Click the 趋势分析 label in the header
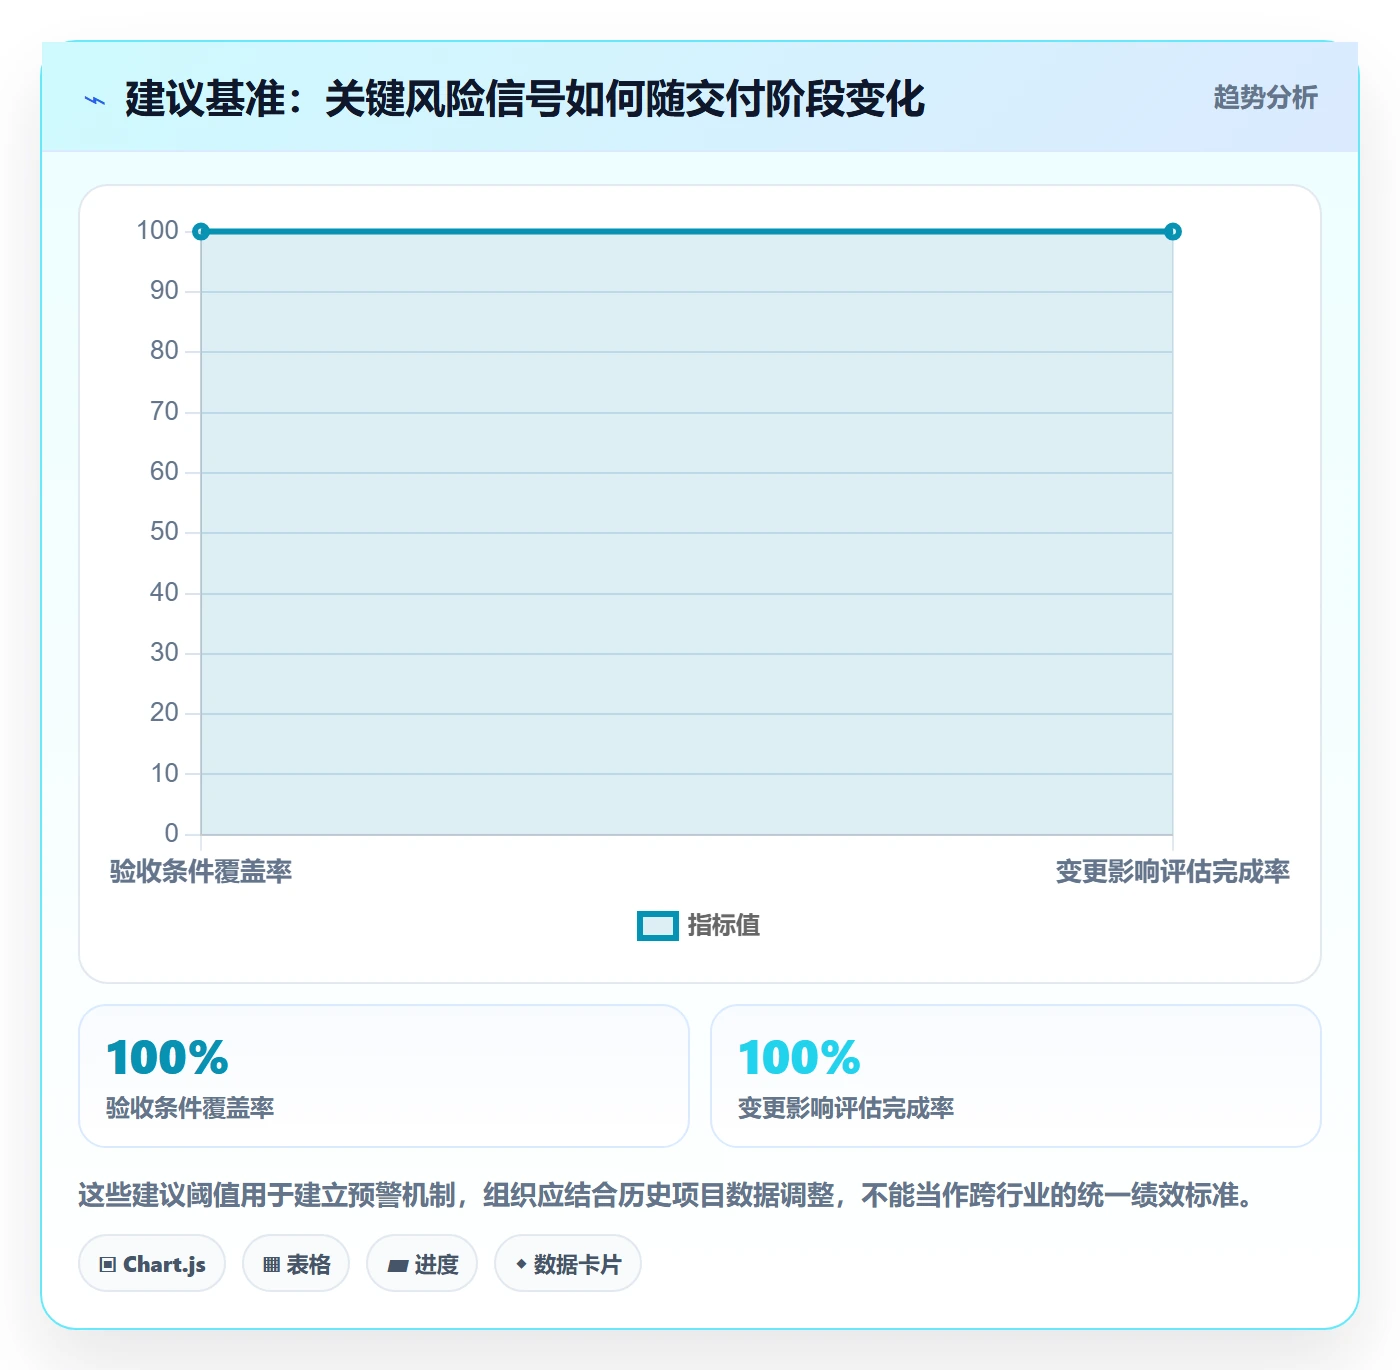The image size is (1400, 1370). [x=1265, y=97]
